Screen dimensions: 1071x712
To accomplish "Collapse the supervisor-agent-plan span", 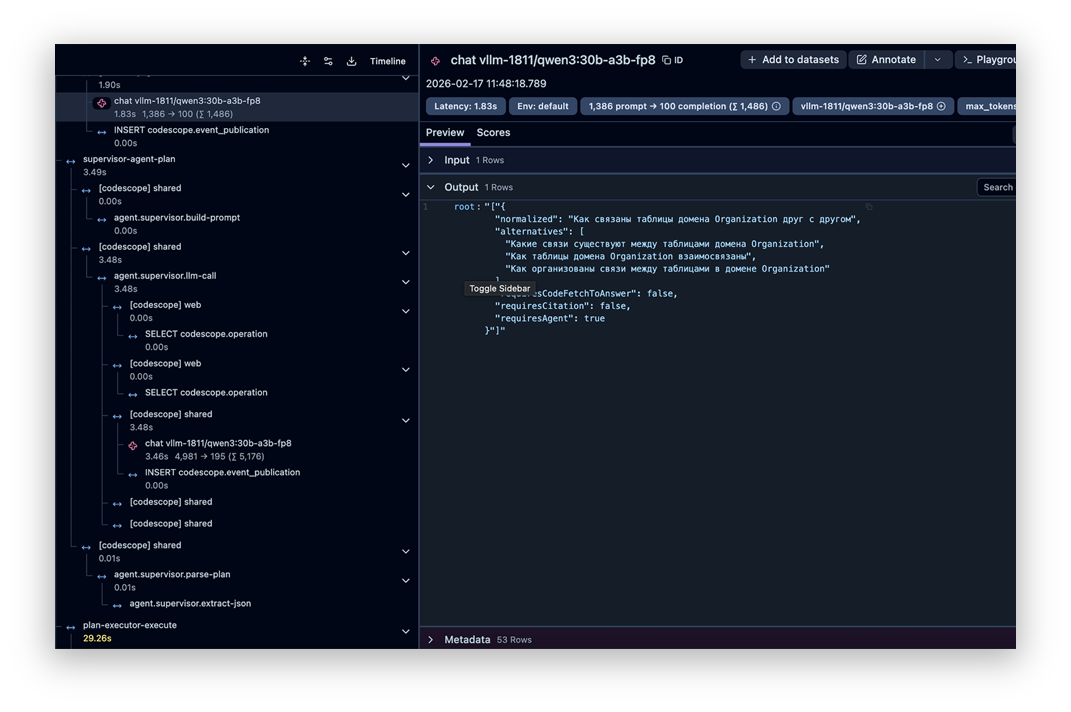I will (405, 165).
